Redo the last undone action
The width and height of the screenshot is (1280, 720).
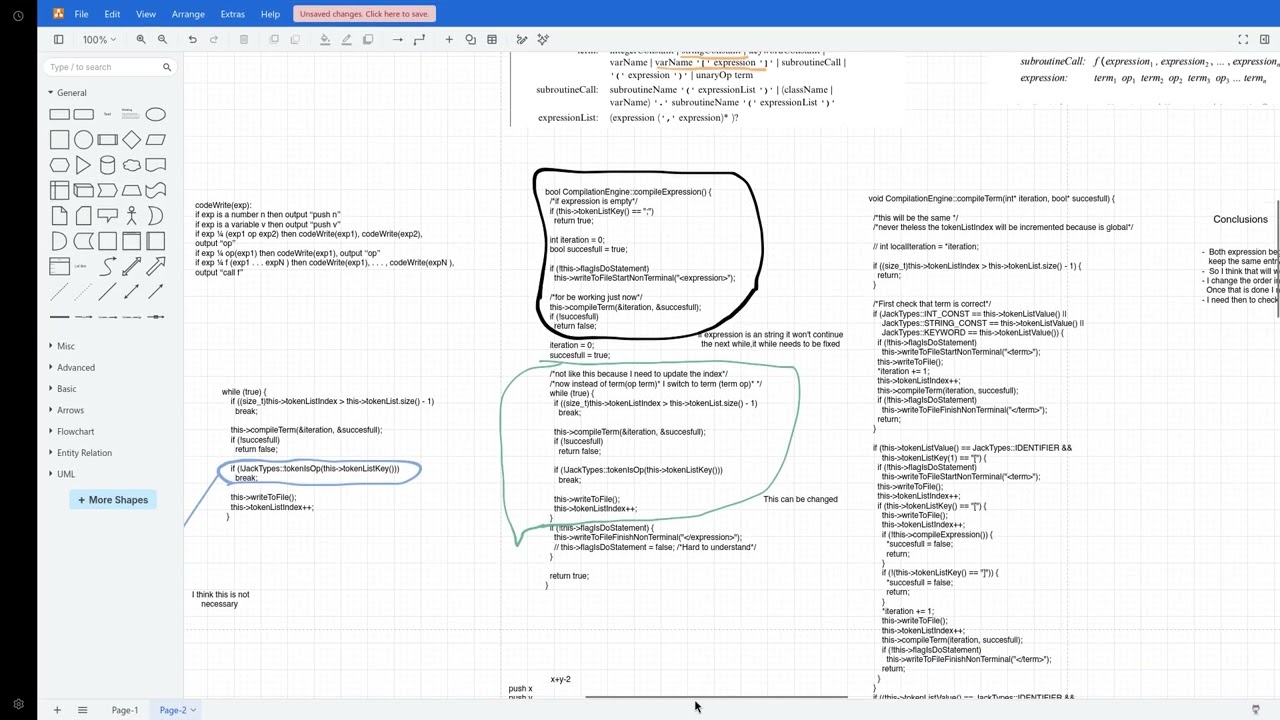(x=214, y=39)
